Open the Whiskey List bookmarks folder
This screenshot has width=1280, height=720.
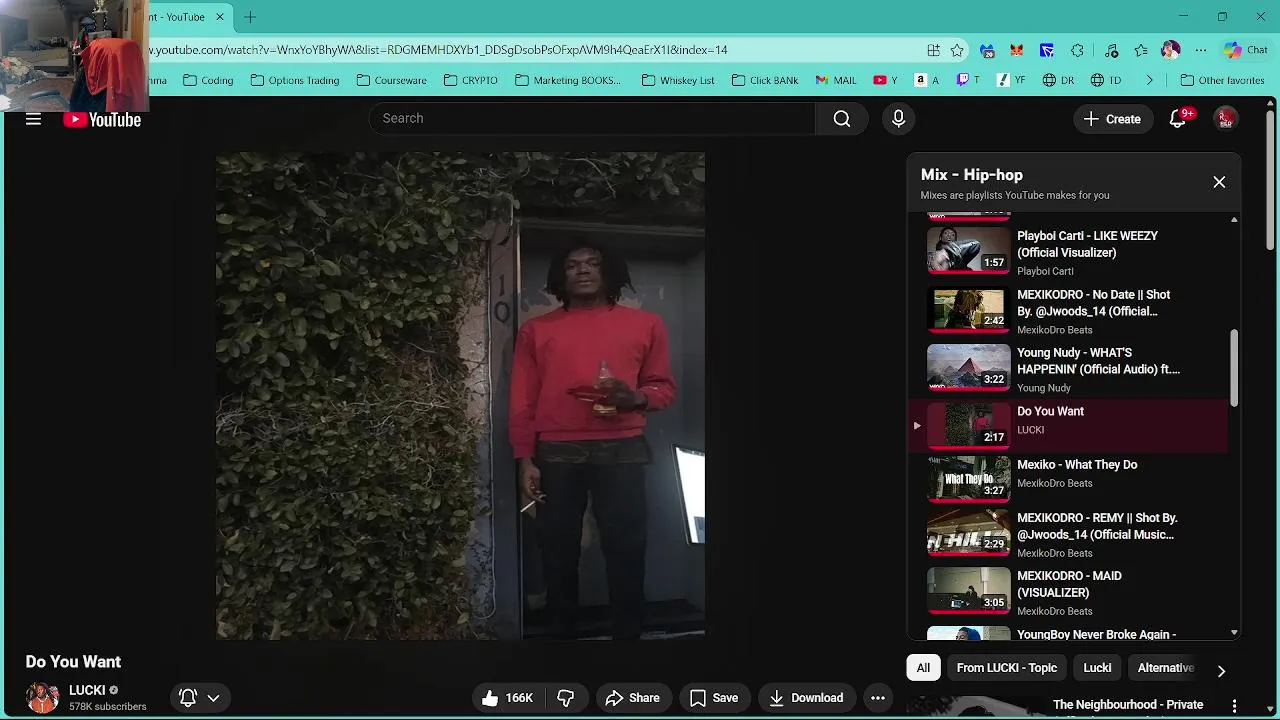point(678,80)
